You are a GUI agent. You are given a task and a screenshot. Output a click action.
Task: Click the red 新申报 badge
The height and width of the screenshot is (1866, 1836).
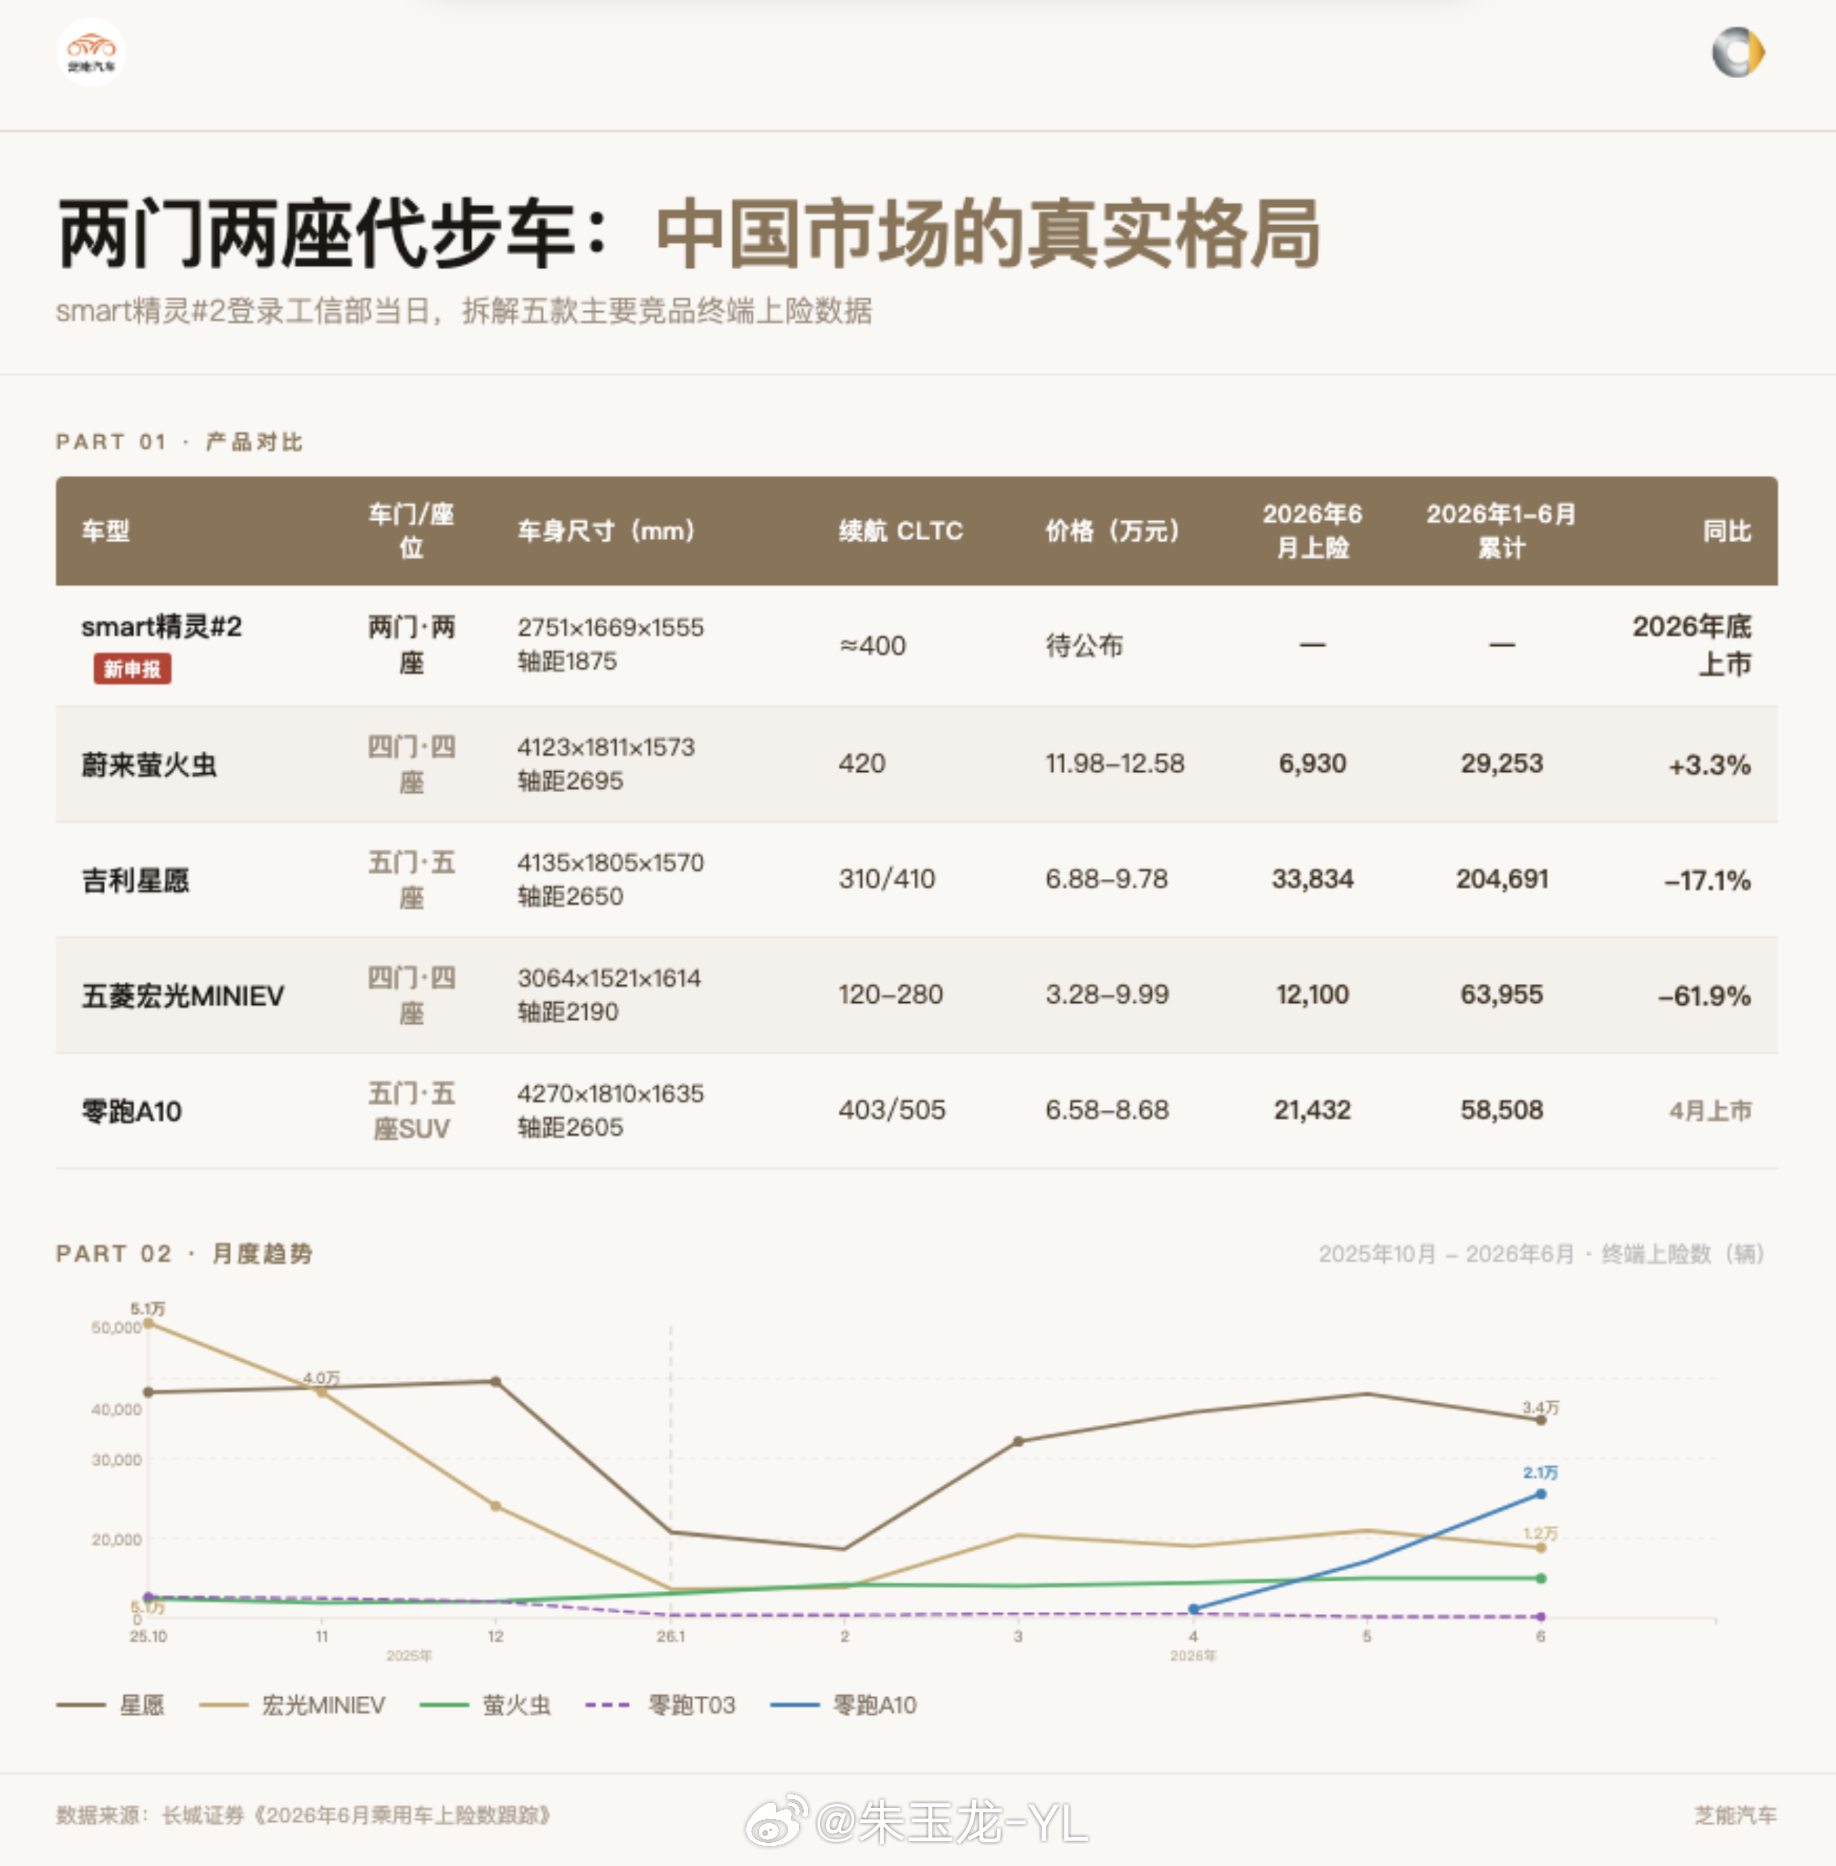132,669
